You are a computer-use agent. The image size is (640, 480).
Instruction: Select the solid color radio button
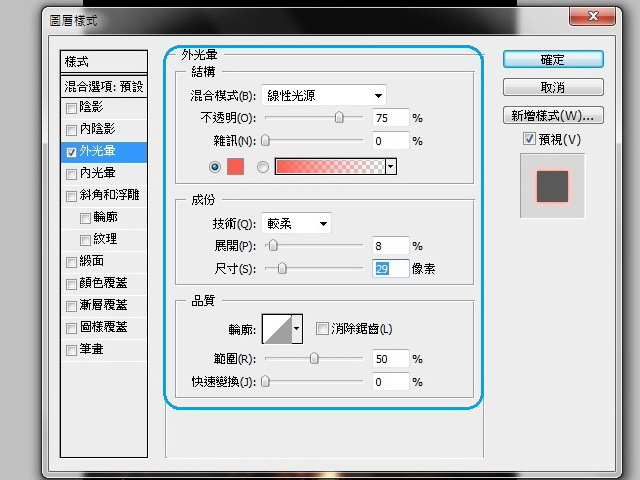[x=215, y=167]
